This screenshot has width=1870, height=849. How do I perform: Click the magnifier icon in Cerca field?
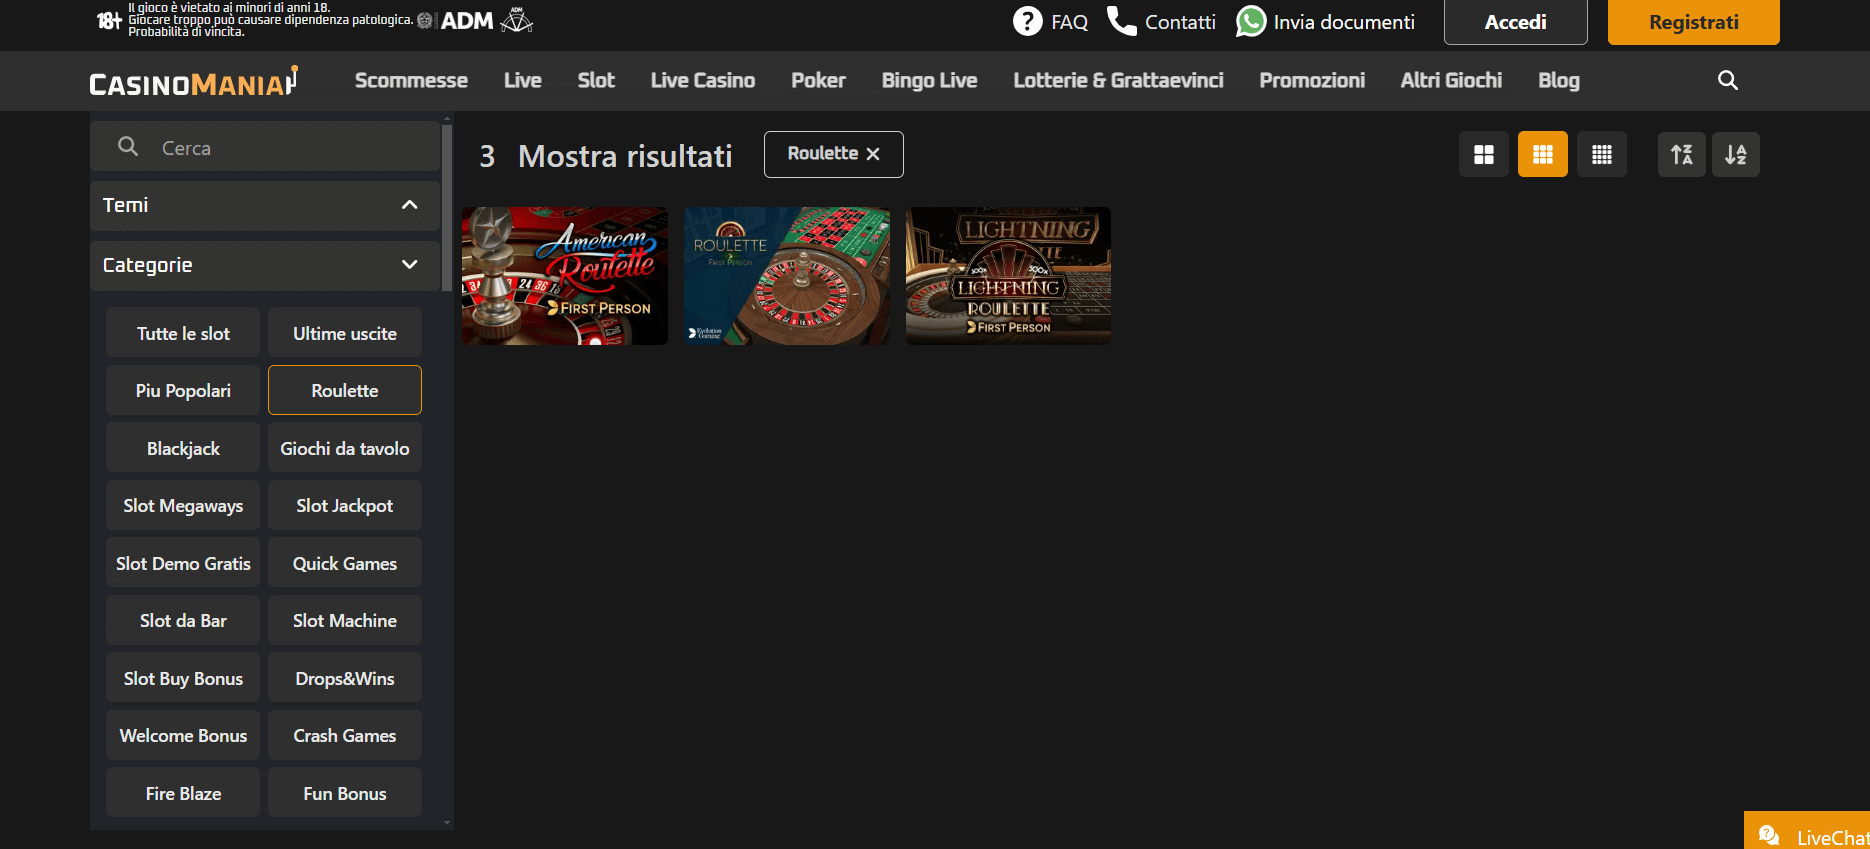tap(128, 147)
